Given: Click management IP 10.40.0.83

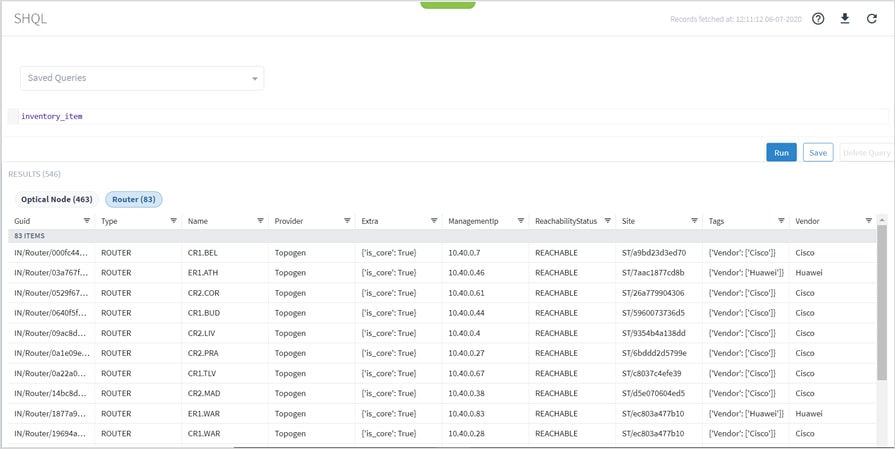Looking at the screenshot, I should tap(466, 414).
